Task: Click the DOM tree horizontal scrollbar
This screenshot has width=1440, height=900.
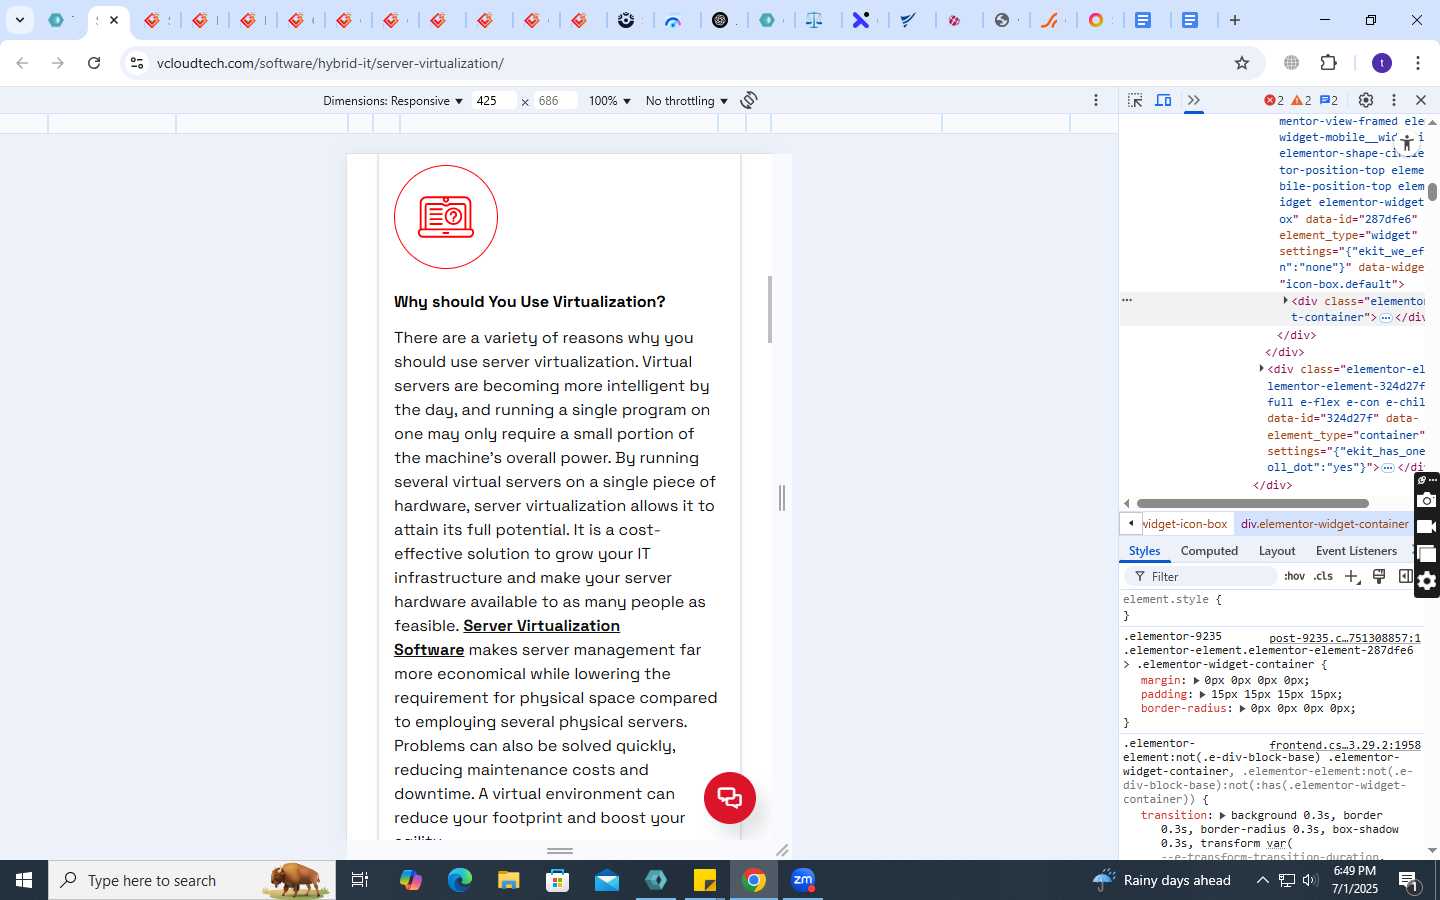Action: [1252, 504]
